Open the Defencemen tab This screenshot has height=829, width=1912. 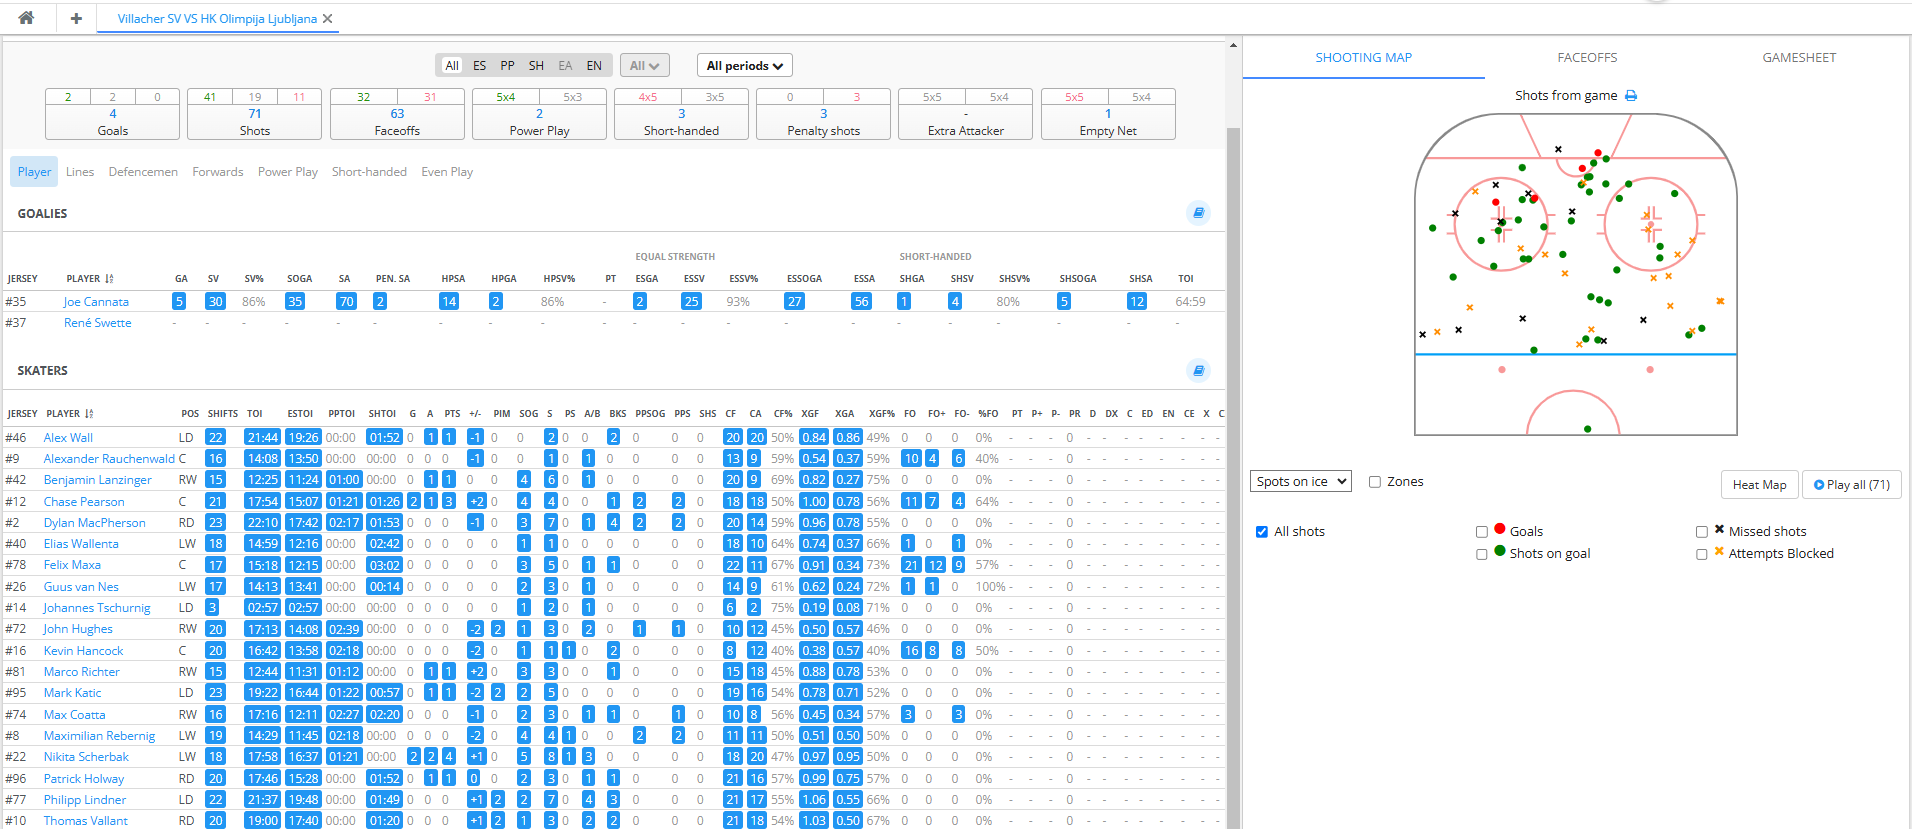click(143, 172)
